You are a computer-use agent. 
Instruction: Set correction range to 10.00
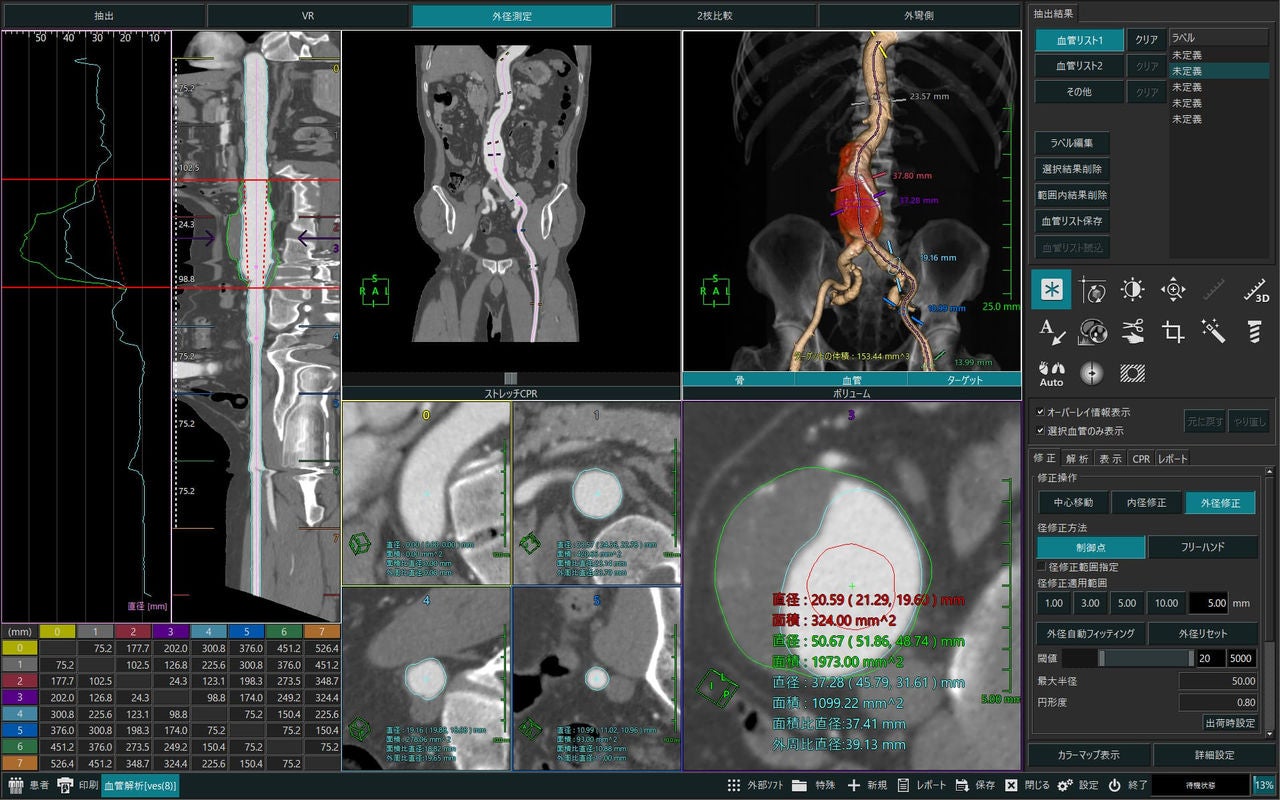click(x=1165, y=603)
